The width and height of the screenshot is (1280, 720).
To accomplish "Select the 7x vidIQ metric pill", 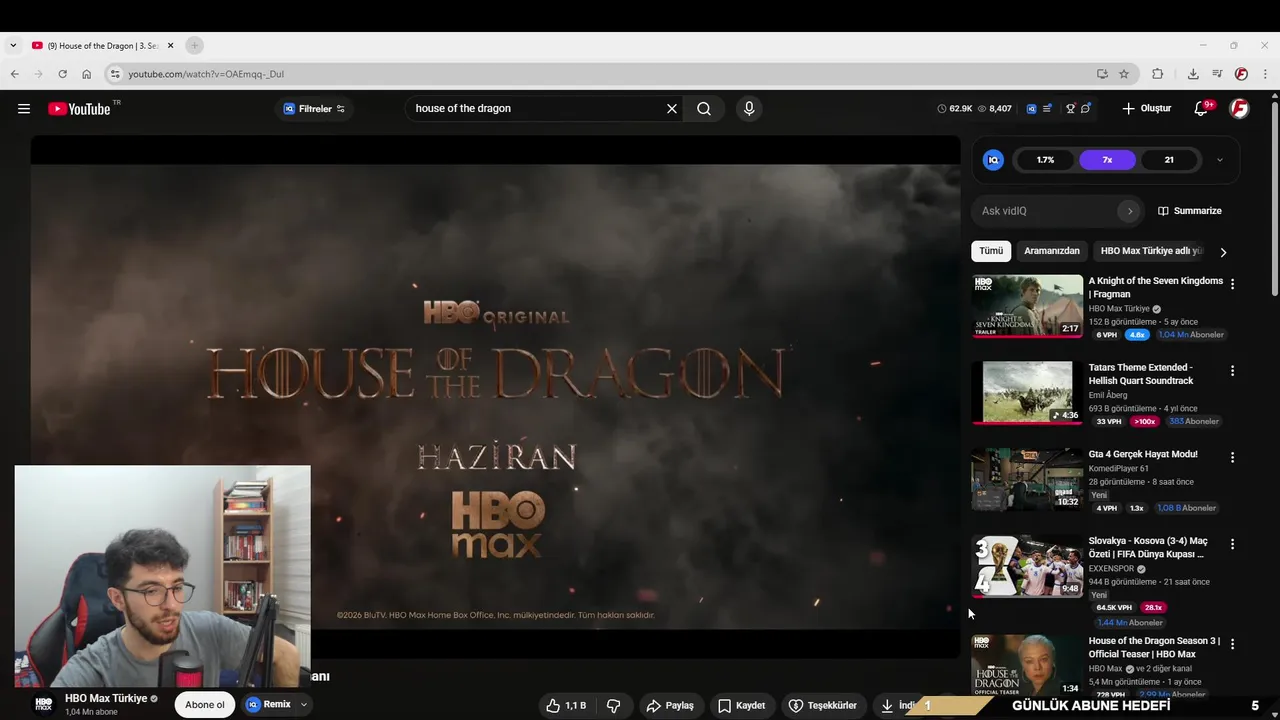I will (1107, 160).
